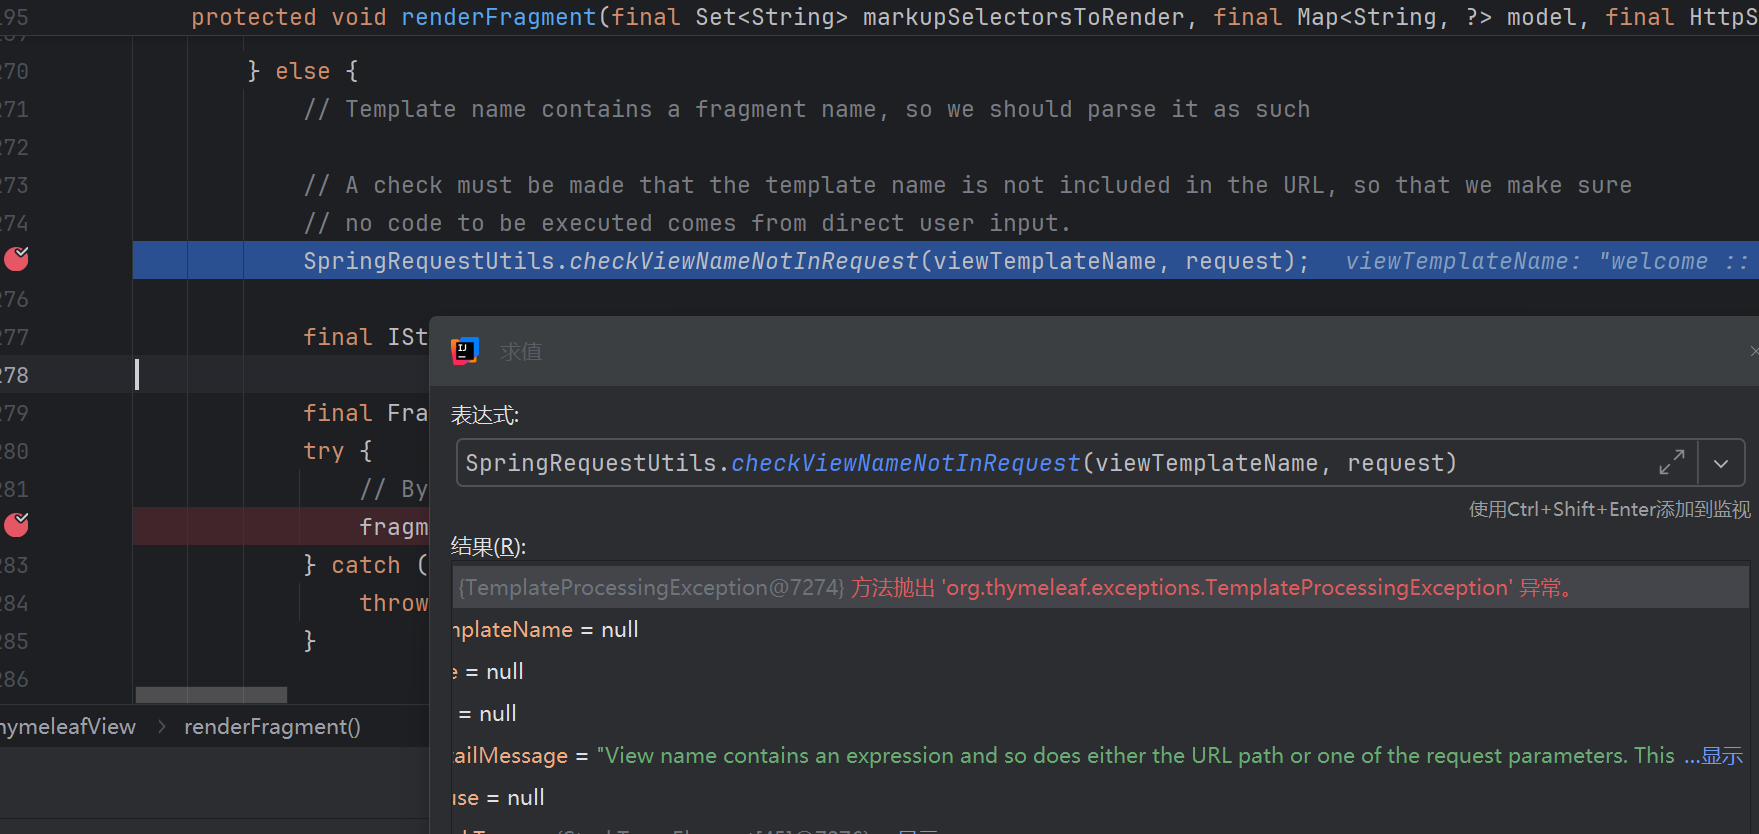This screenshot has height=834, width=1759.
Task: Click the editor horizontal scrollbar thumb
Action: click(211, 694)
